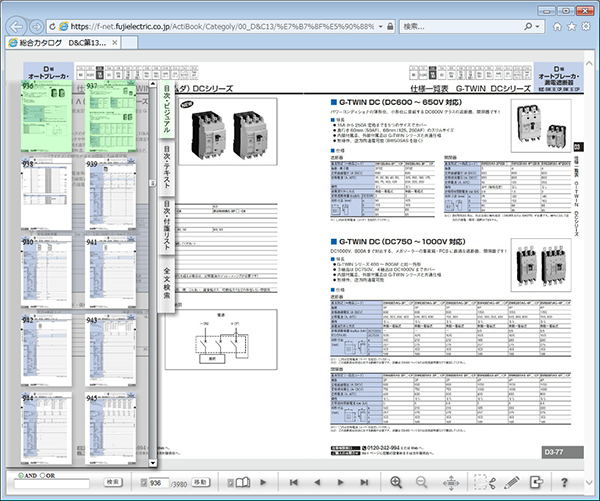
Task: Go forward using the browser forward arrow
Action: pos(36,26)
